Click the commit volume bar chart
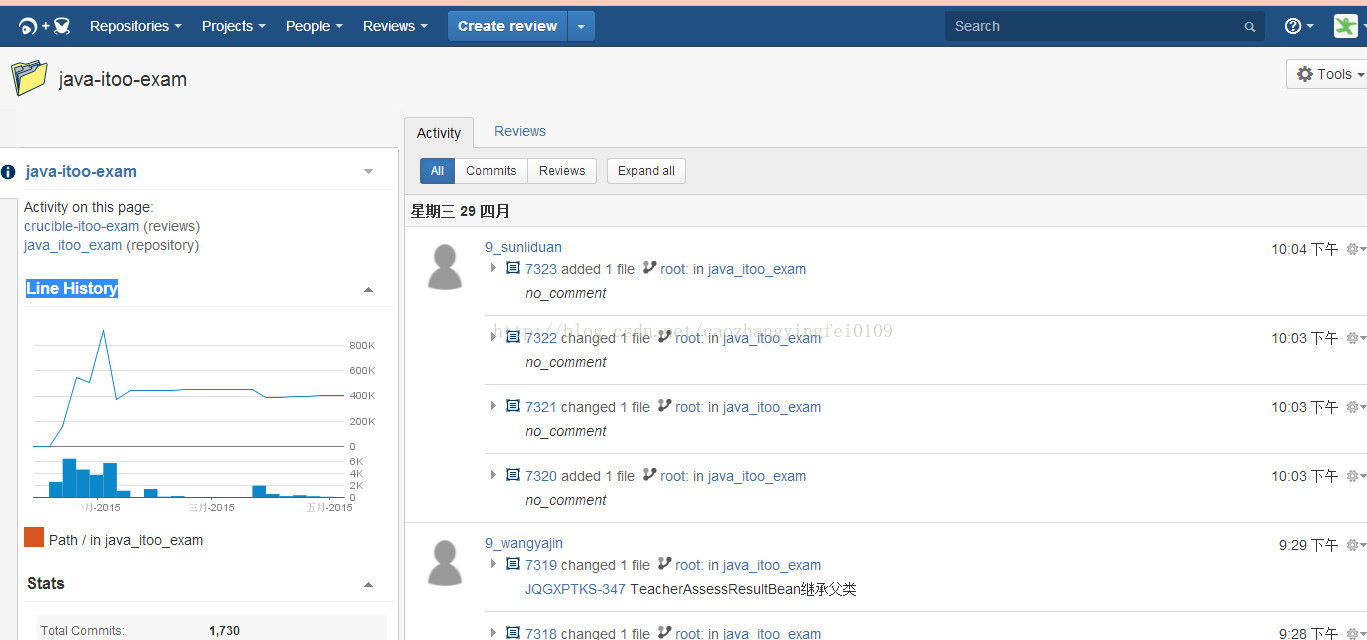Image resolution: width=1367 pixels, height=640 pixels. click(x=190, y=477)
